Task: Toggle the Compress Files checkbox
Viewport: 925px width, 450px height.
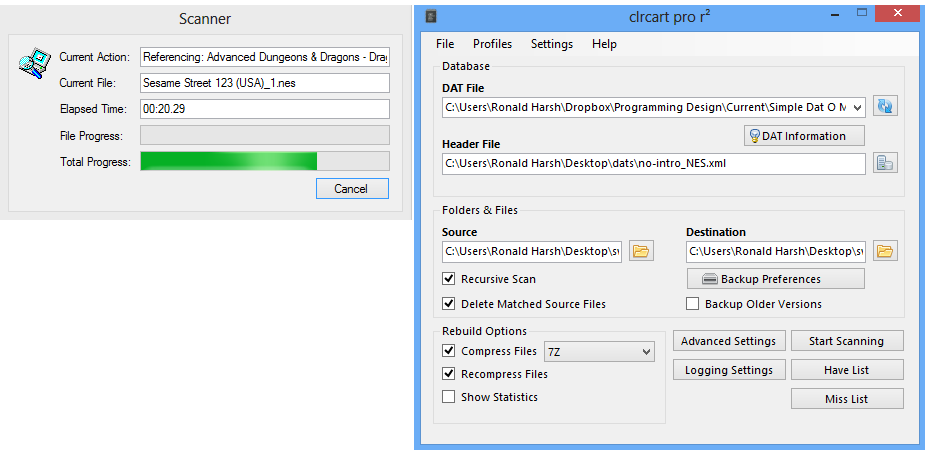Action: pos(449,351)
